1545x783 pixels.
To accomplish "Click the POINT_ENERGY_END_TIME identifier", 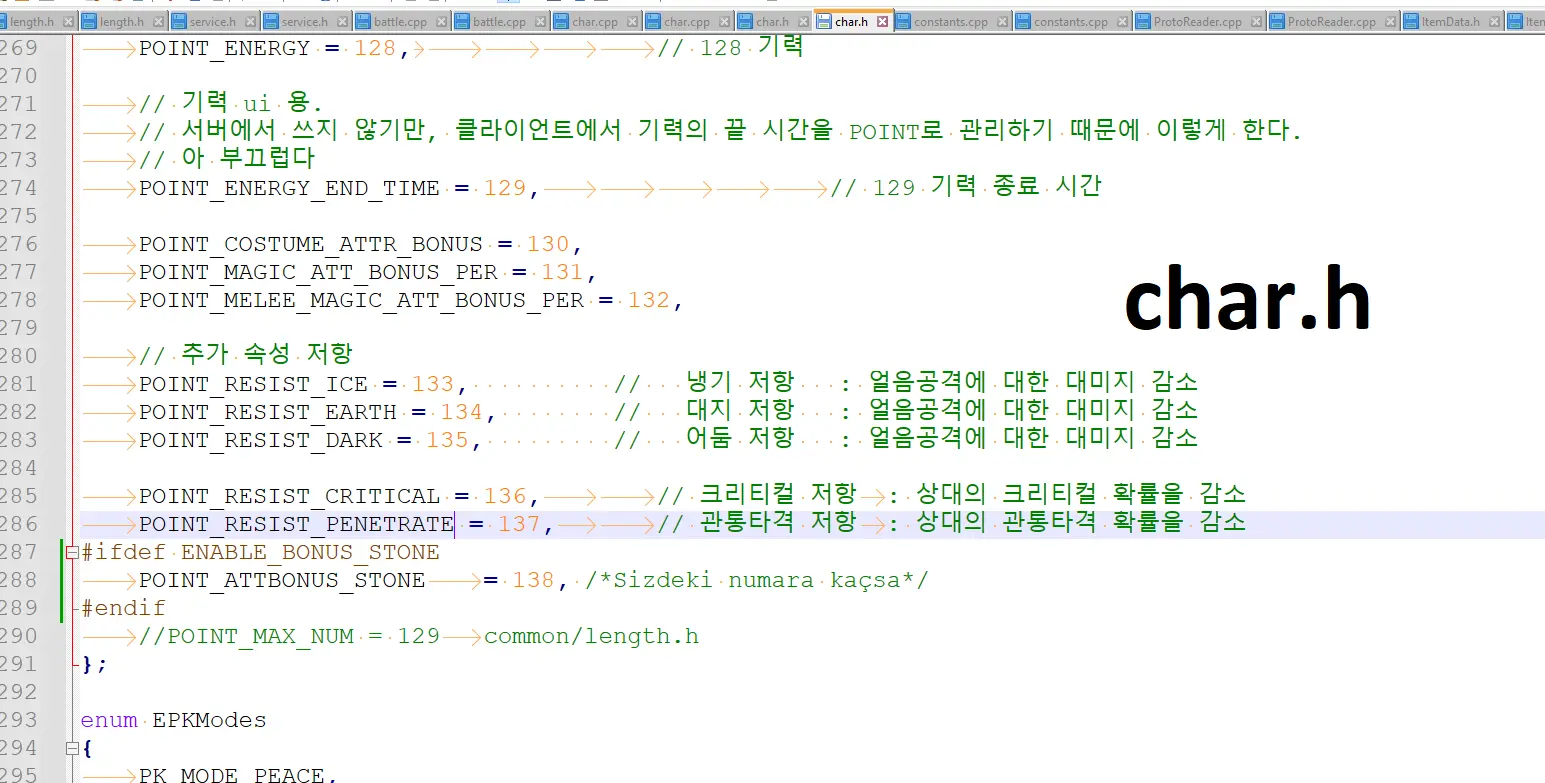I will click(x=288, y=188).
